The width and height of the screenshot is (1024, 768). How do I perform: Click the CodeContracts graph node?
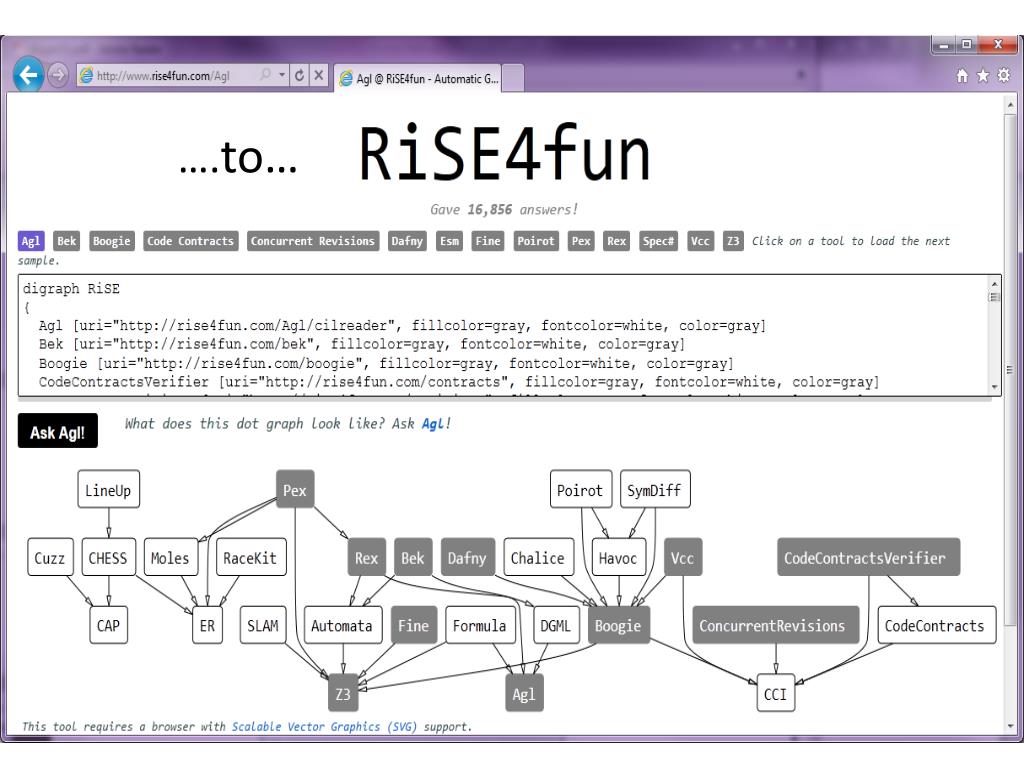(x=936, y=625)
